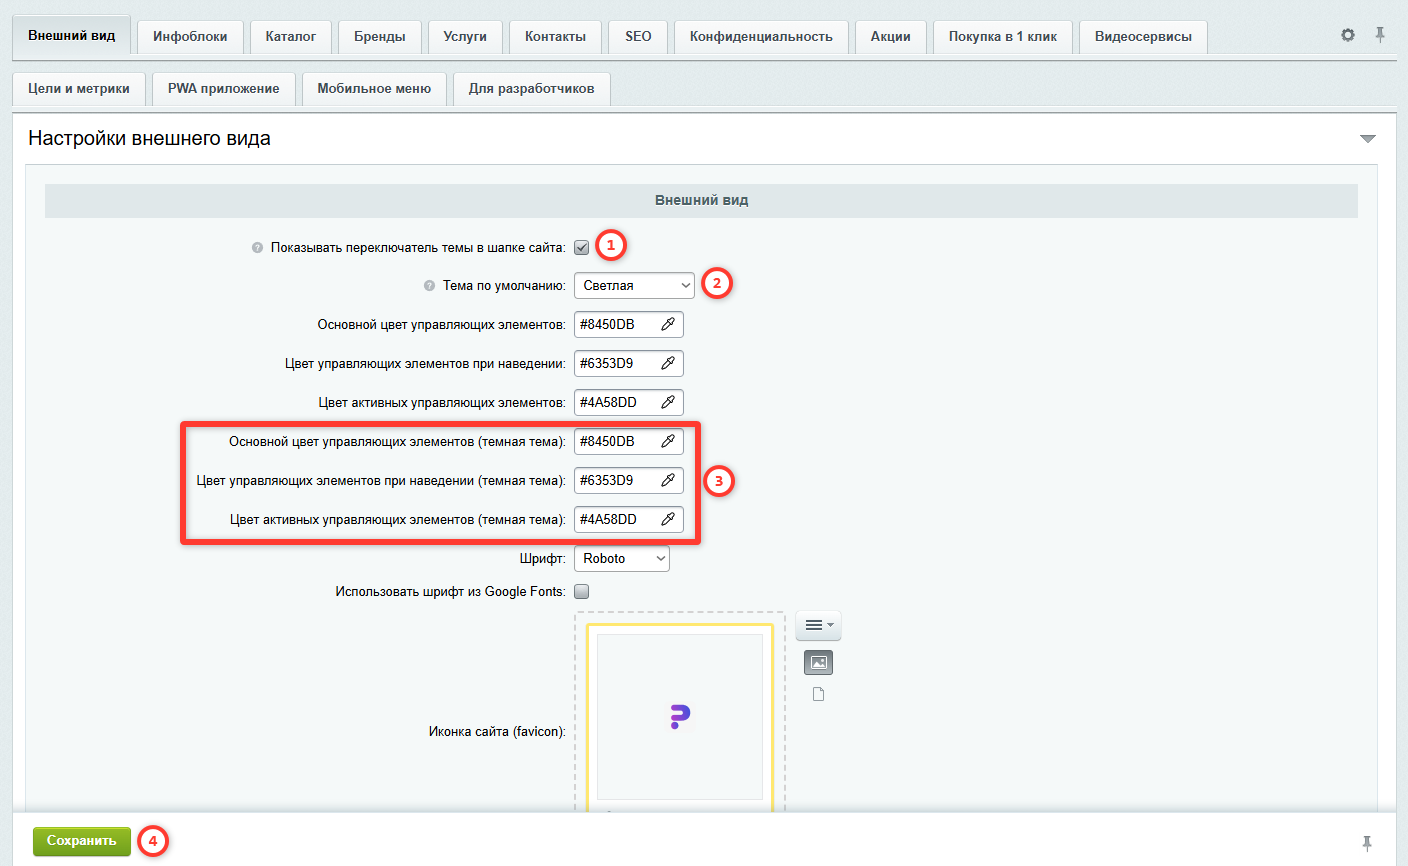Click help icon beside theme switcher label
Viewport: 1408px width, 866px height.
coord(257,247)
